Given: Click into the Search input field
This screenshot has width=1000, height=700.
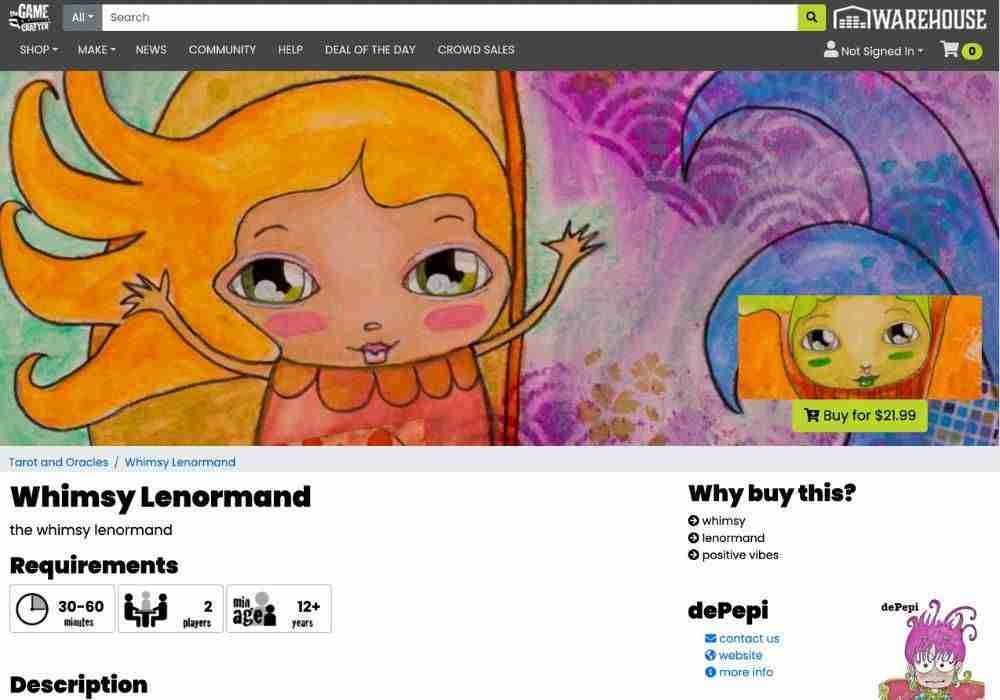Looking at the screenshot, I should [450, 17].
